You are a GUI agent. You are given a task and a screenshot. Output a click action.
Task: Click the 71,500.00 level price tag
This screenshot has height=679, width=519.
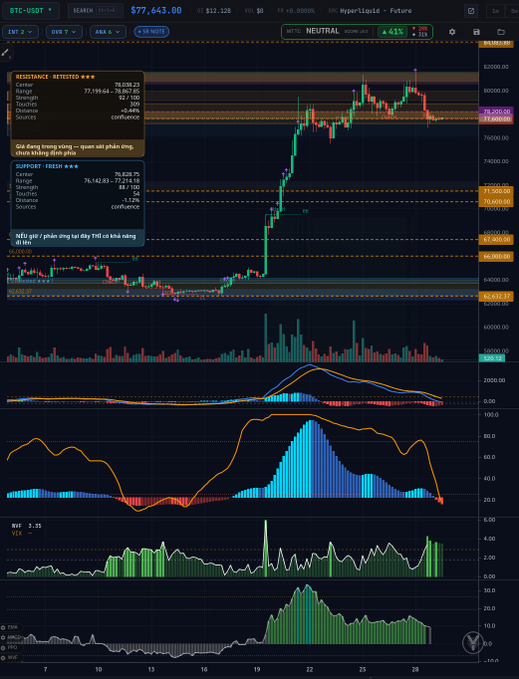[496, 191]
